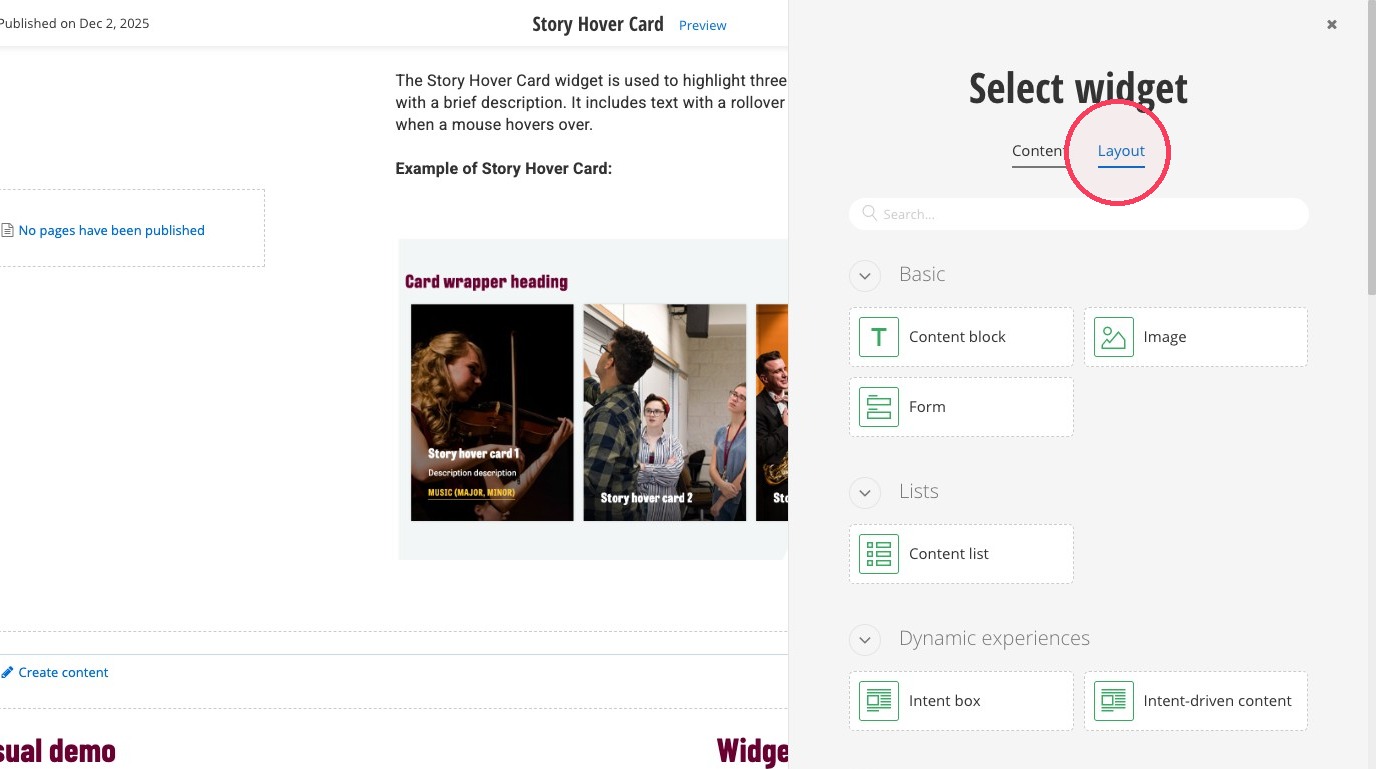The height and width of the screenshot is (769, 1376).
Task: Pick the Form widget icon
Action: pyautogui.click(x=878, y=407)
